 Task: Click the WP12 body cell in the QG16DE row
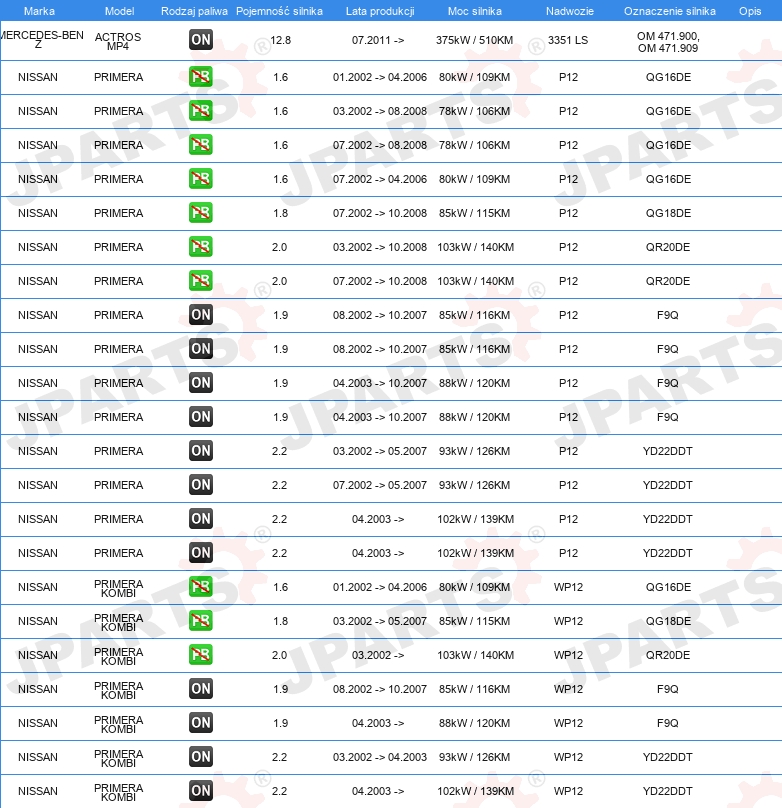568,587
